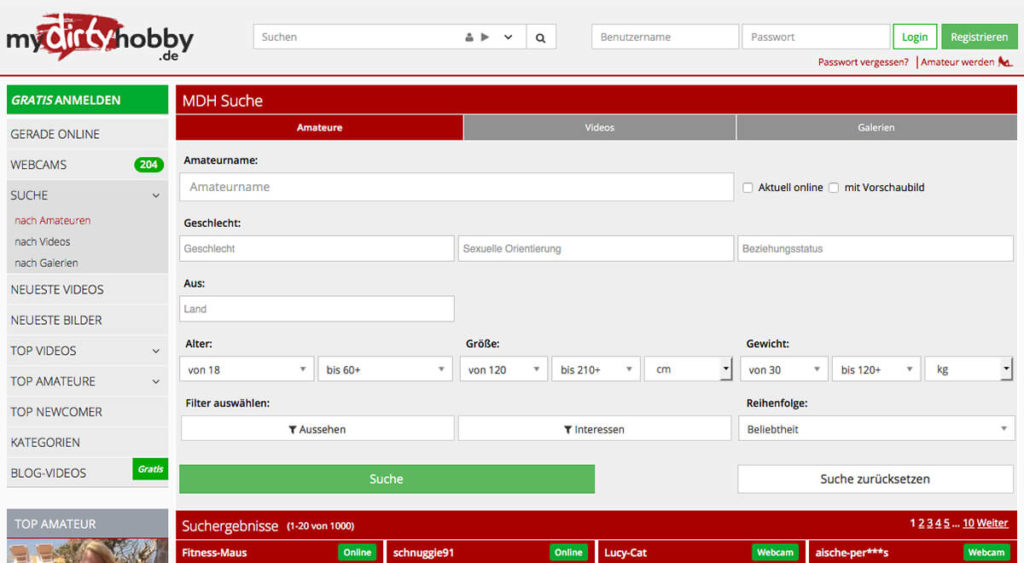Click the magnifier search icon in header

click(x=540, y=37)
